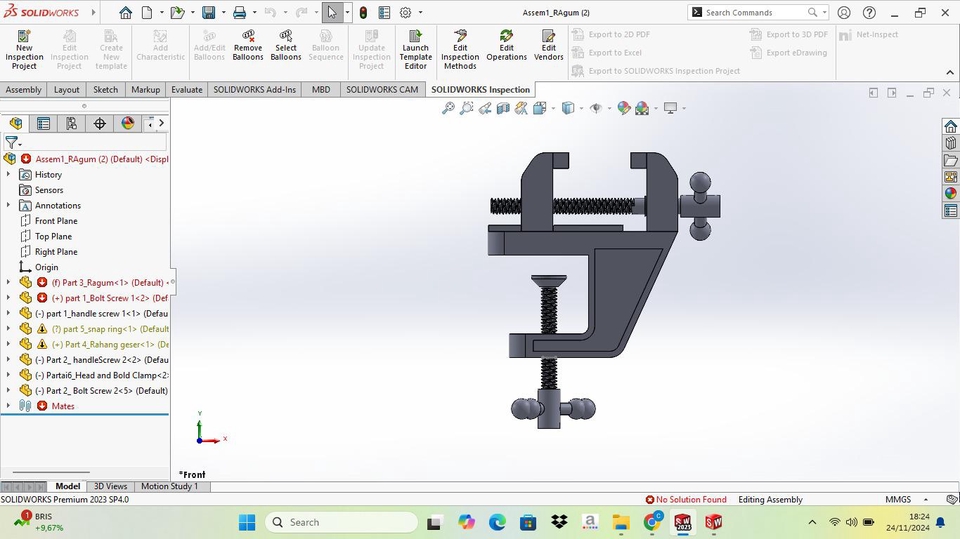Create a new document with the New icon
Image resolution: width=960 pixels, height=539 pixels.
(147, 12)
